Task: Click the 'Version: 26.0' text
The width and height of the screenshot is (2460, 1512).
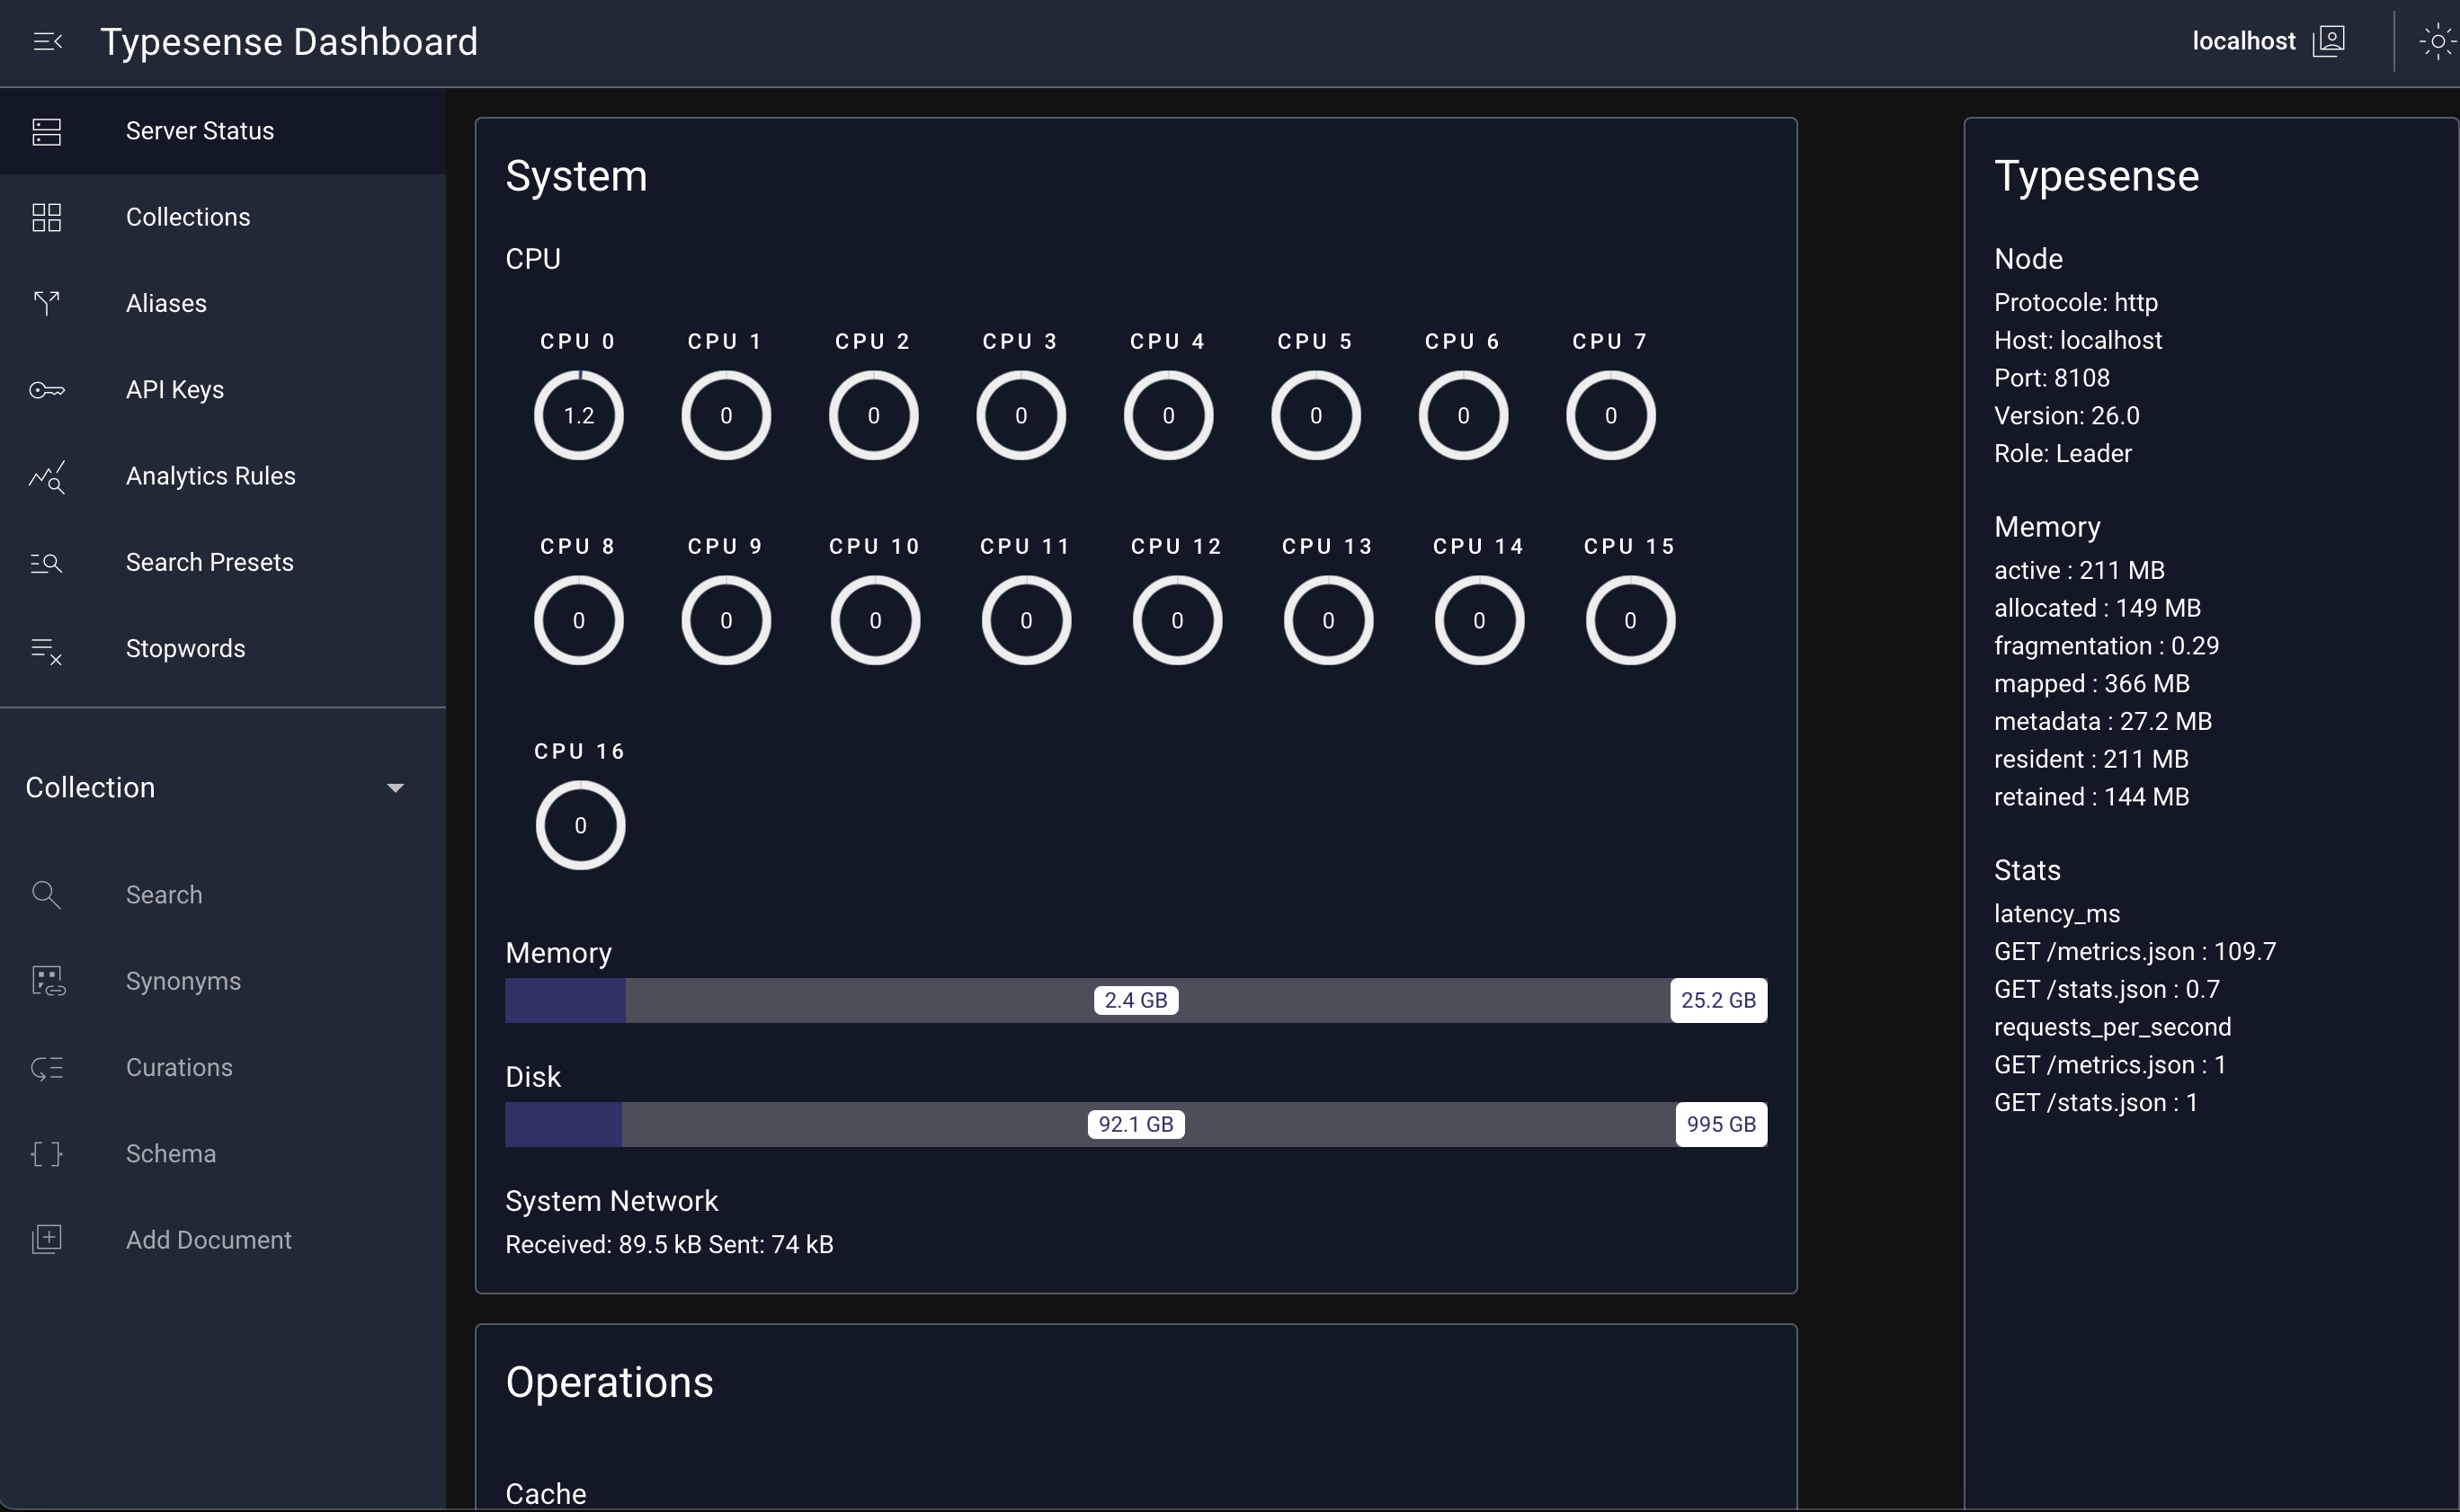Action: [2066, 416]
